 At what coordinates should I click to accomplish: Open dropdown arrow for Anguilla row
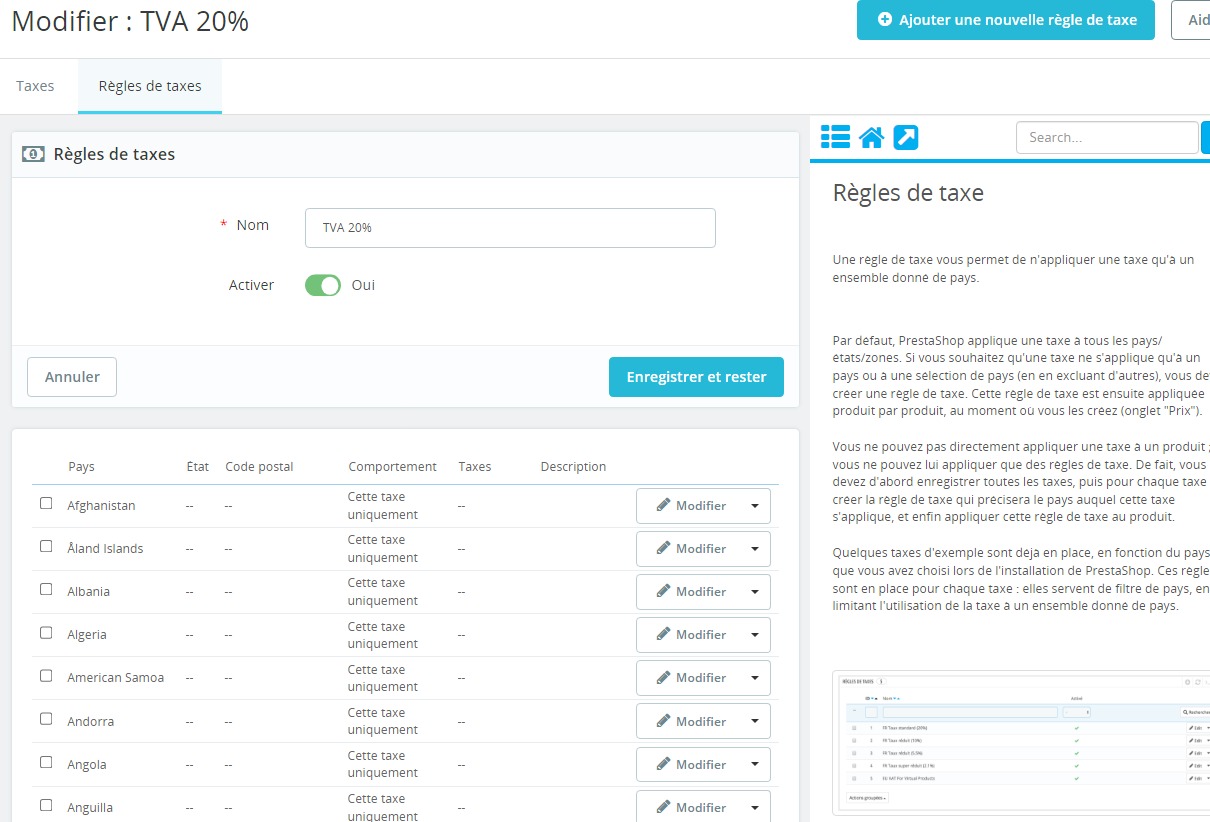pos(755,807)
